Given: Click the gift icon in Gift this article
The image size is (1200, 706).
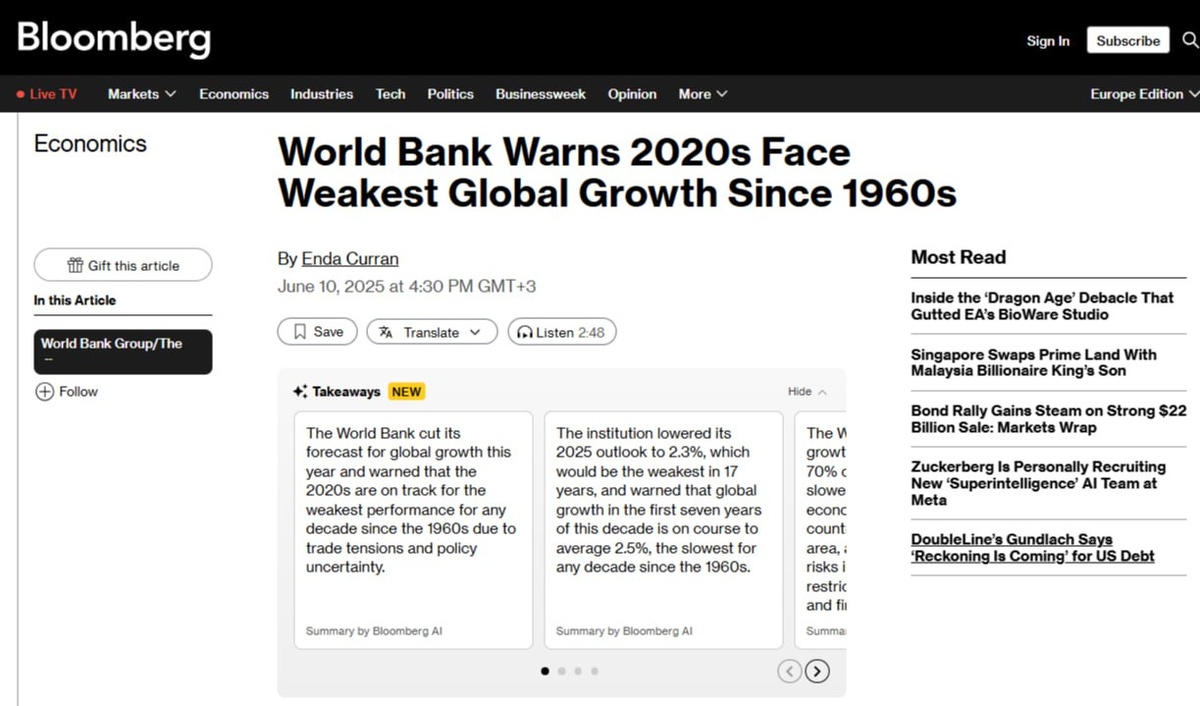Looking at the screenshot, I should click(75, 265).
